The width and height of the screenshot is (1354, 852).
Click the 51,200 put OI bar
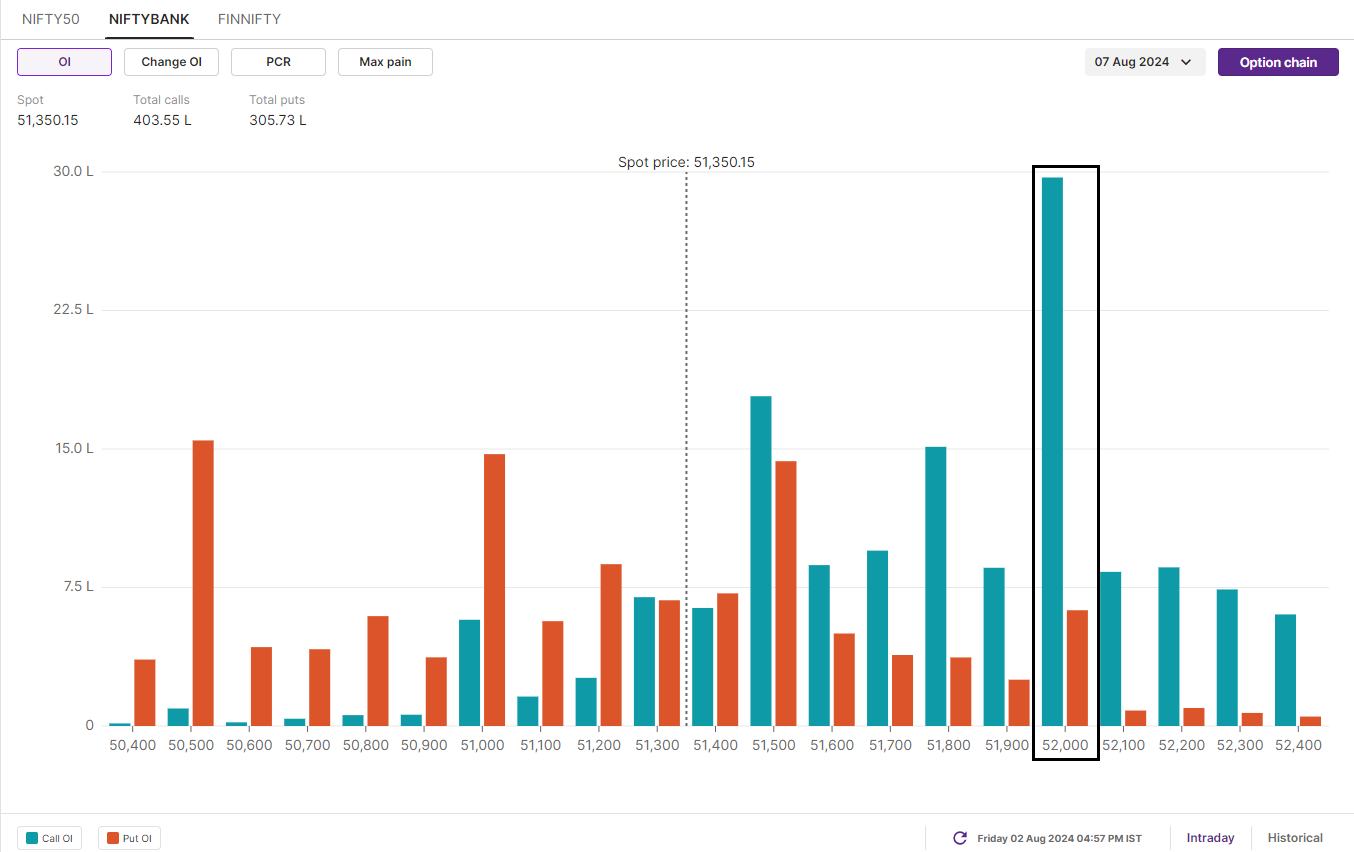[x=611, y=645]
